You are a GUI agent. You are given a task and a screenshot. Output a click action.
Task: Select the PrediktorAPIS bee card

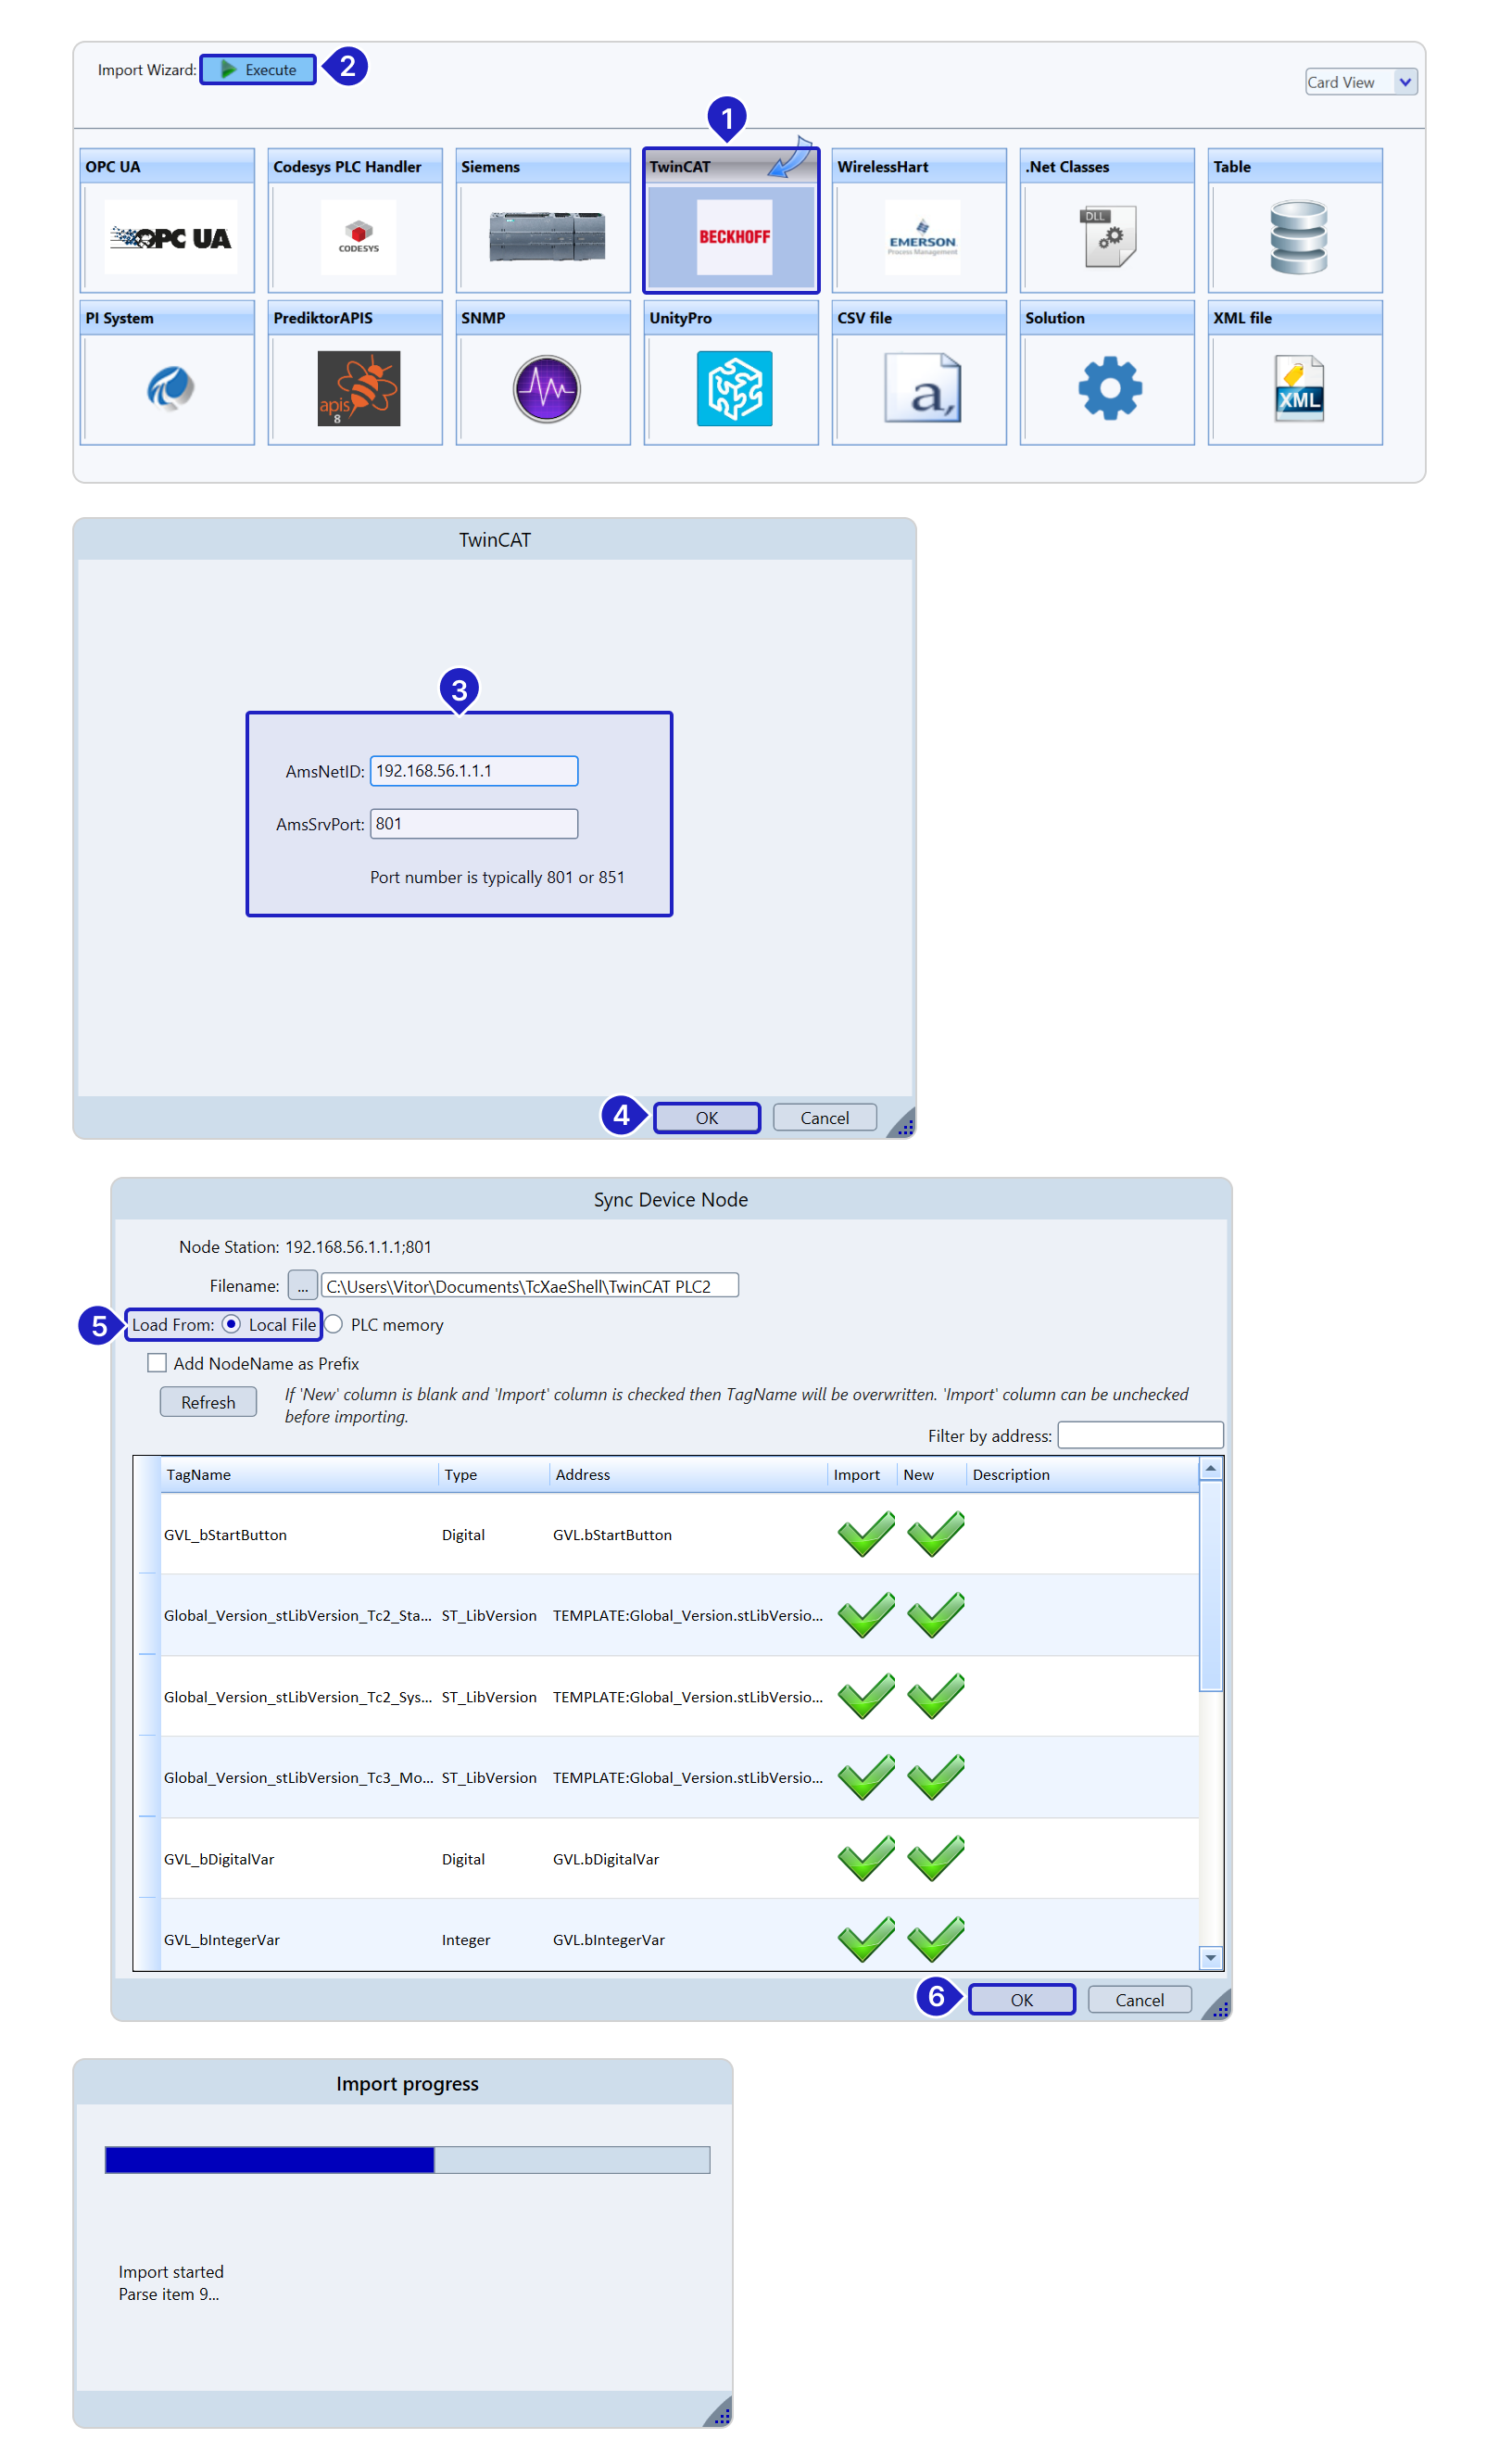[x=355, y=372]
